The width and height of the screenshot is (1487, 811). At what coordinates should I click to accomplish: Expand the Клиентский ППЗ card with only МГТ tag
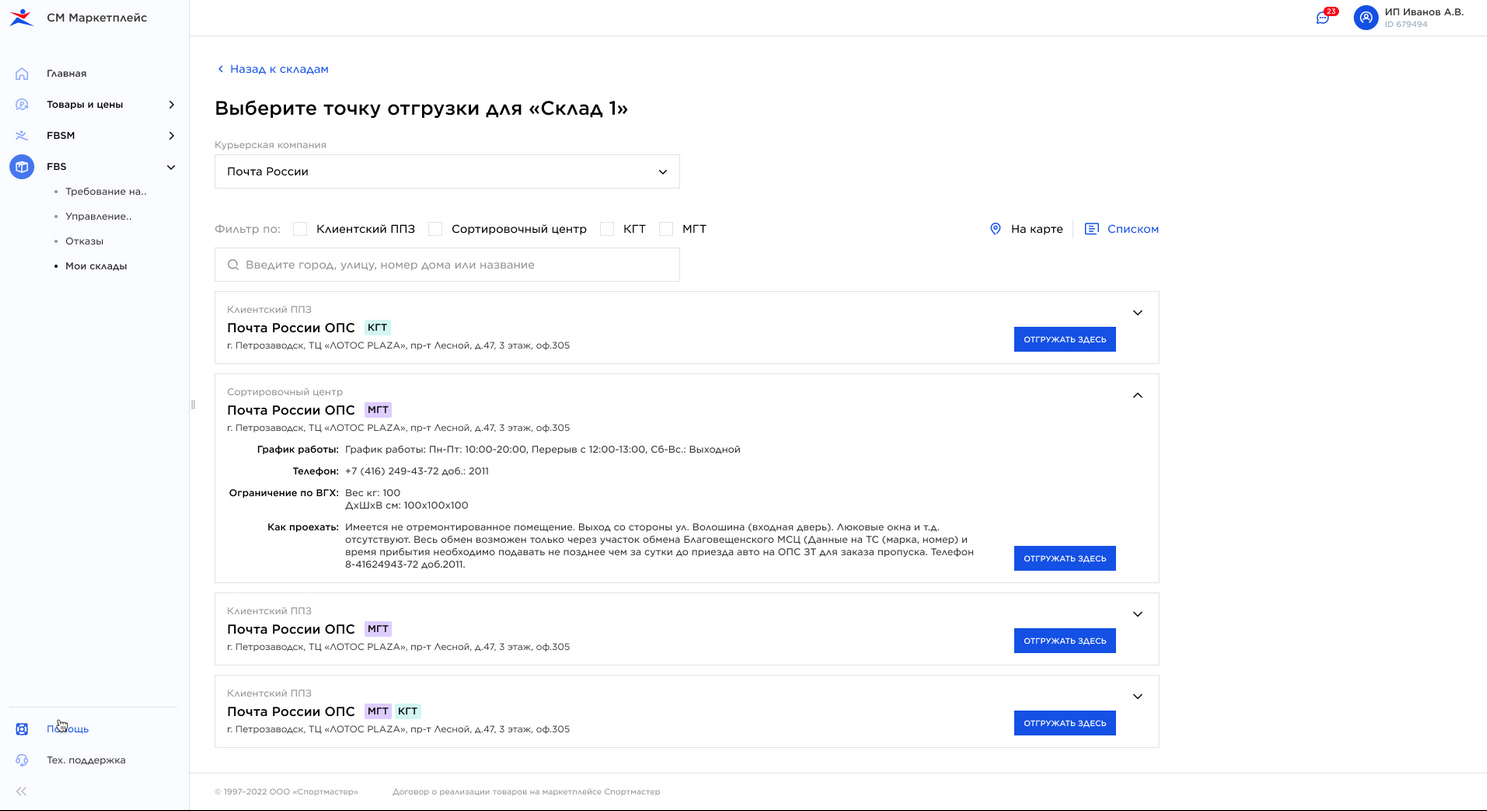[x=1137, y=614]
